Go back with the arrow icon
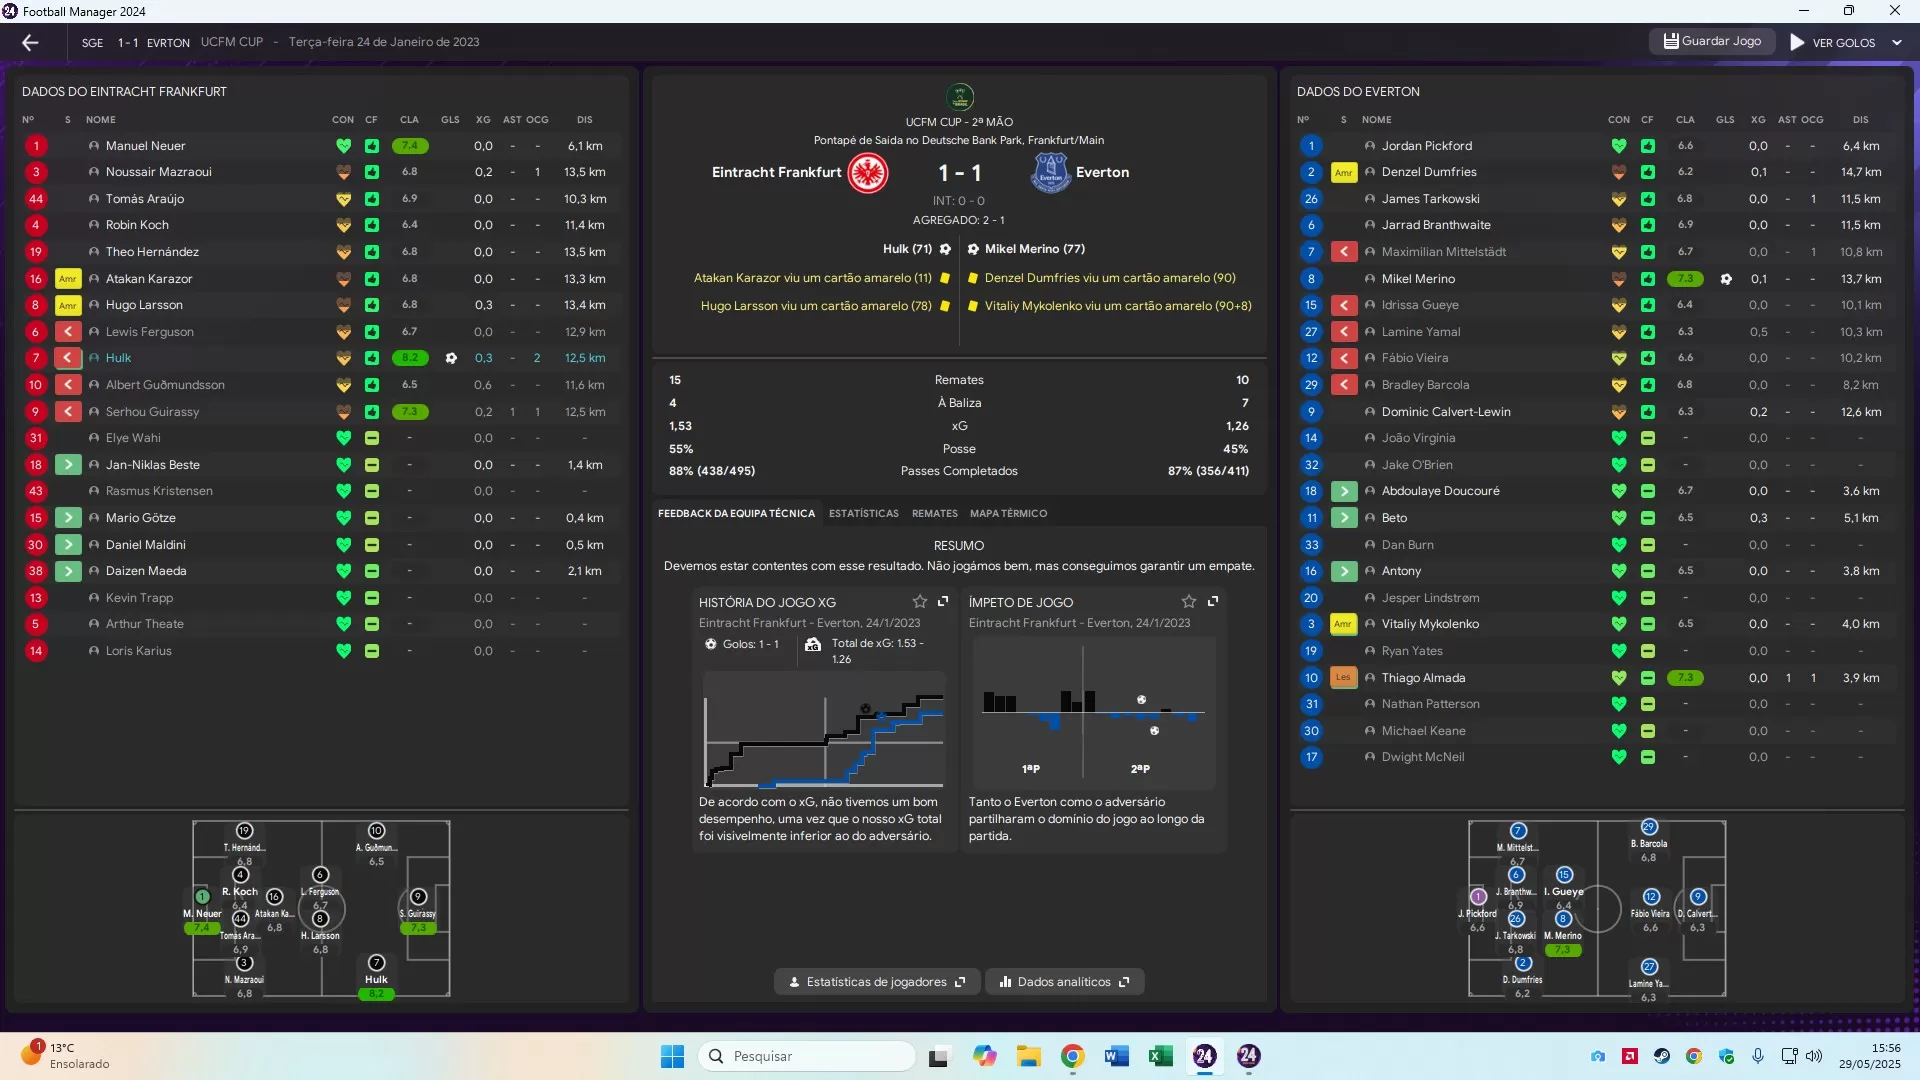Viewport: 1920px width, 1080px height. [30, 42]
